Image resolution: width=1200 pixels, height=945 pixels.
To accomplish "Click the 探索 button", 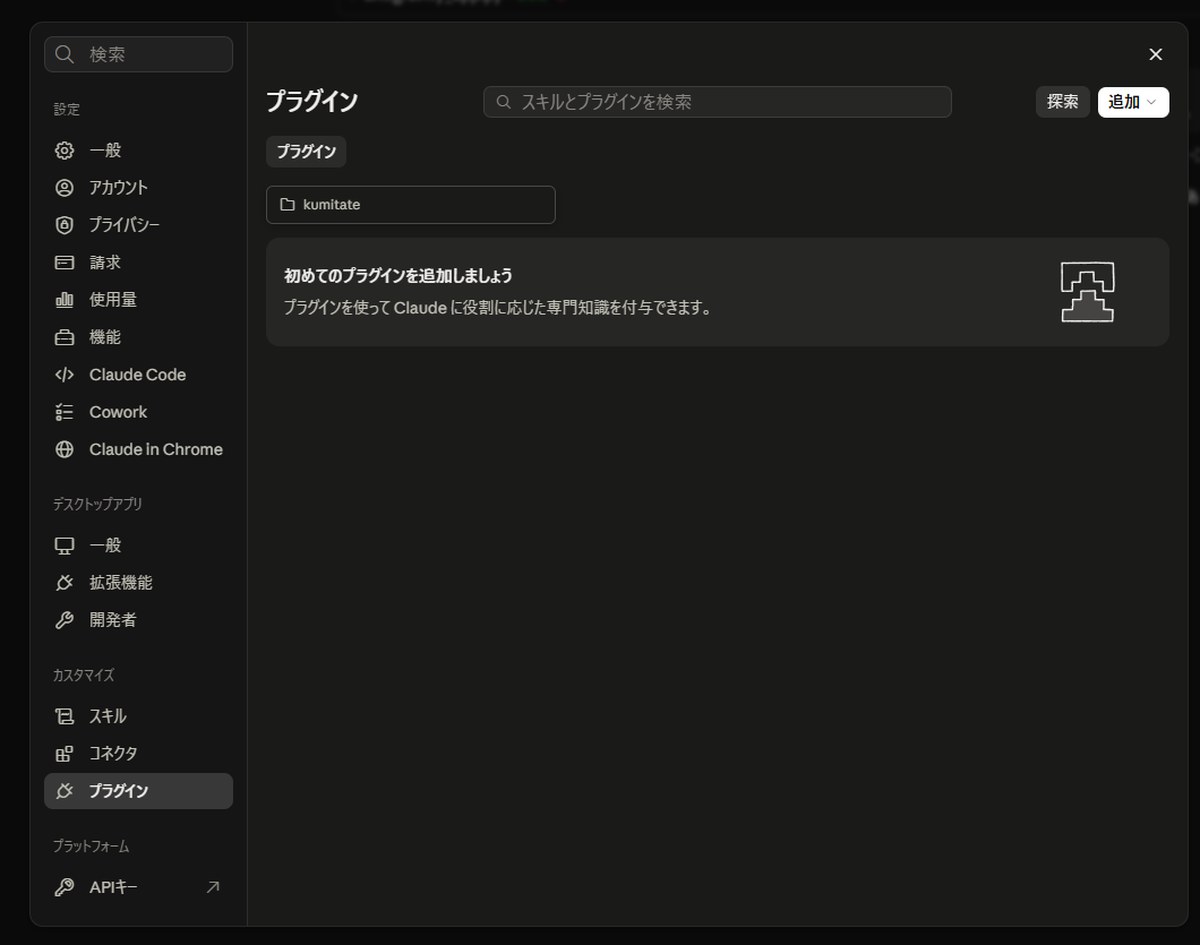I will (x=1063, y=102).
